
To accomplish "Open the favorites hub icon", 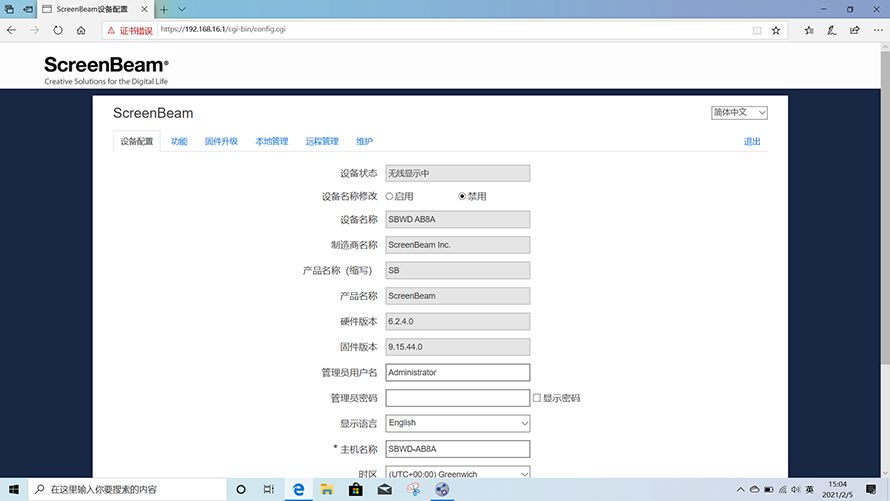I will point(809,31).
